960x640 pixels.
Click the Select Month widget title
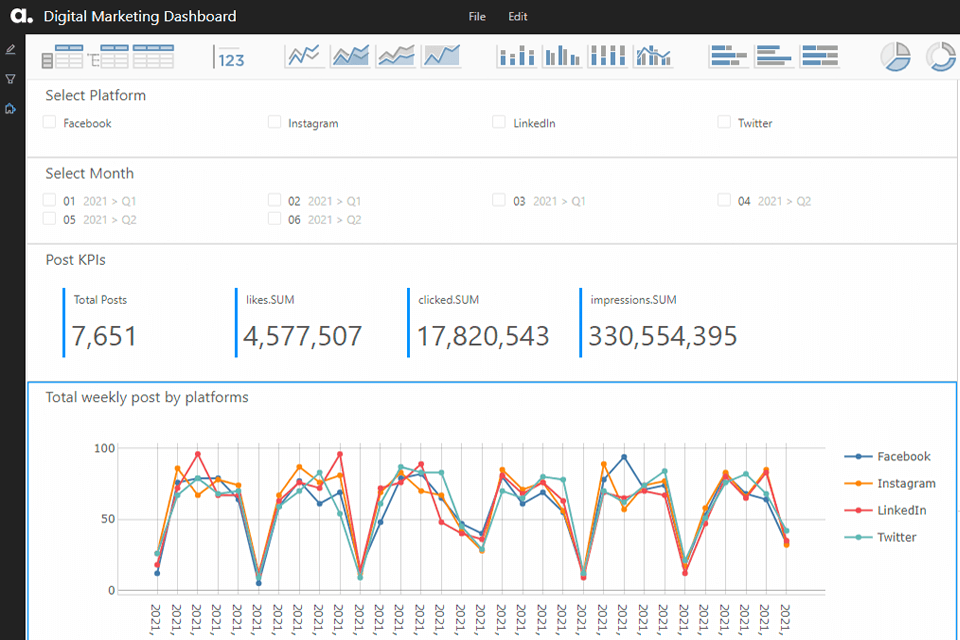[x=89, y=173]
